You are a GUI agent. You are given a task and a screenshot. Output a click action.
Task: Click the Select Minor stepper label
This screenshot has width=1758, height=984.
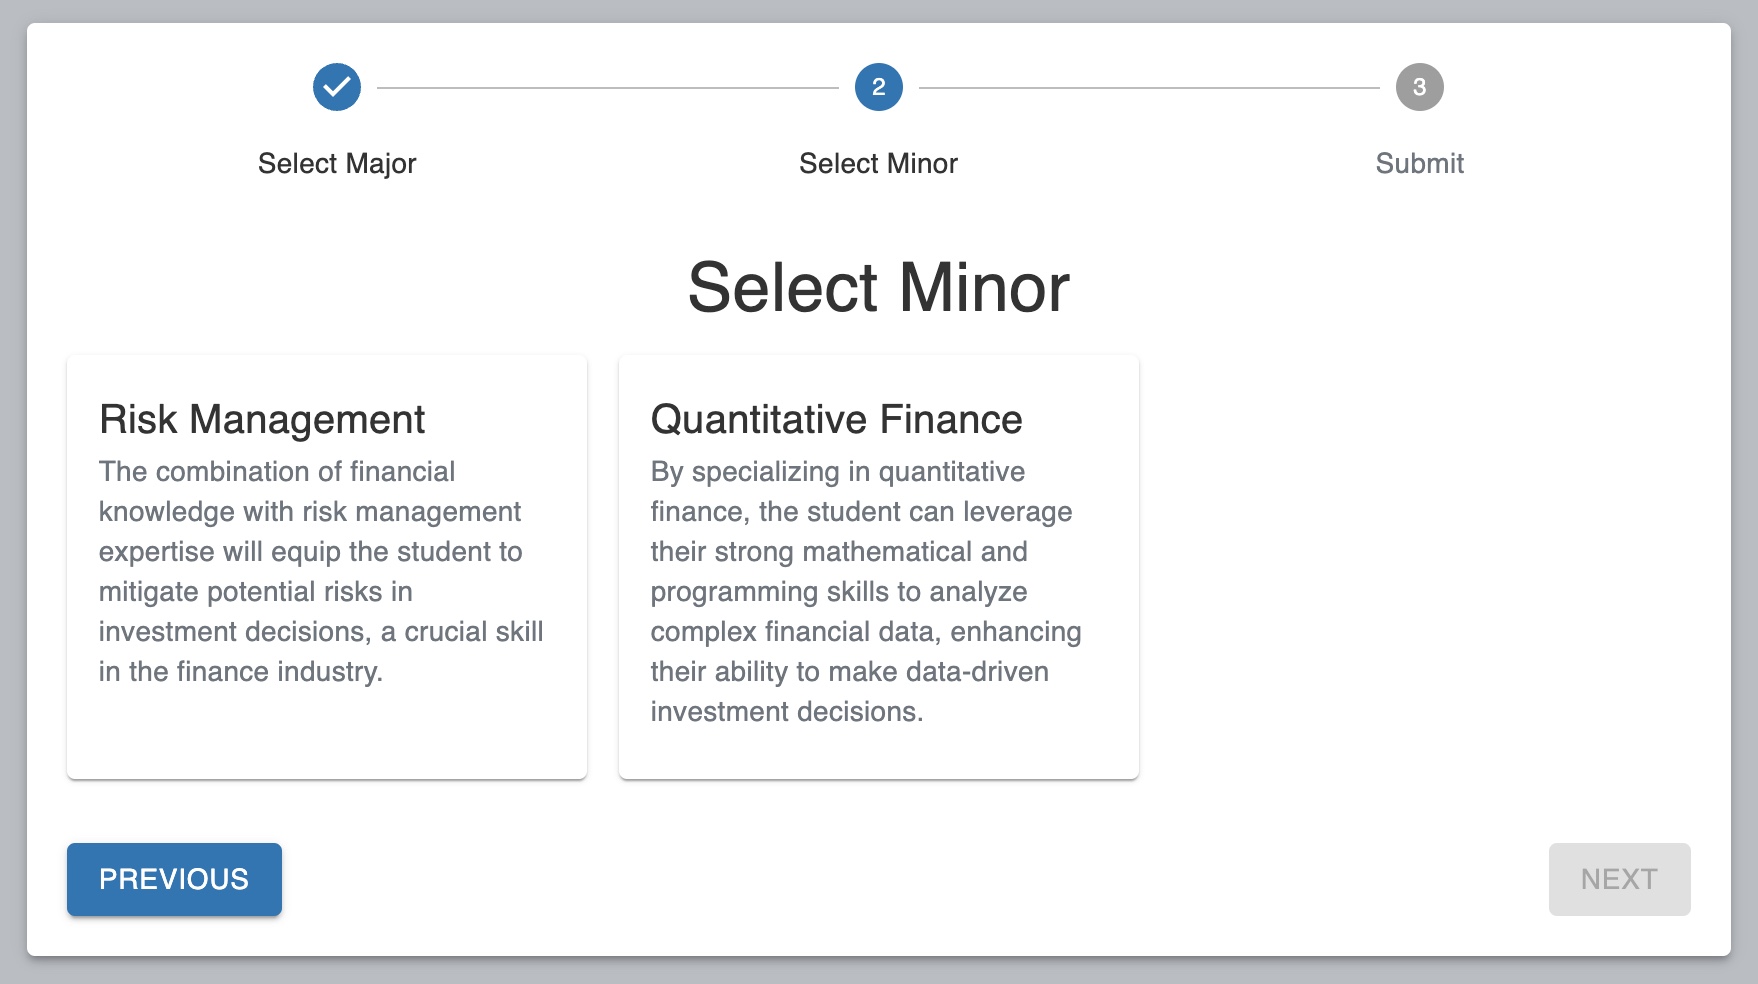click(878, 163)
